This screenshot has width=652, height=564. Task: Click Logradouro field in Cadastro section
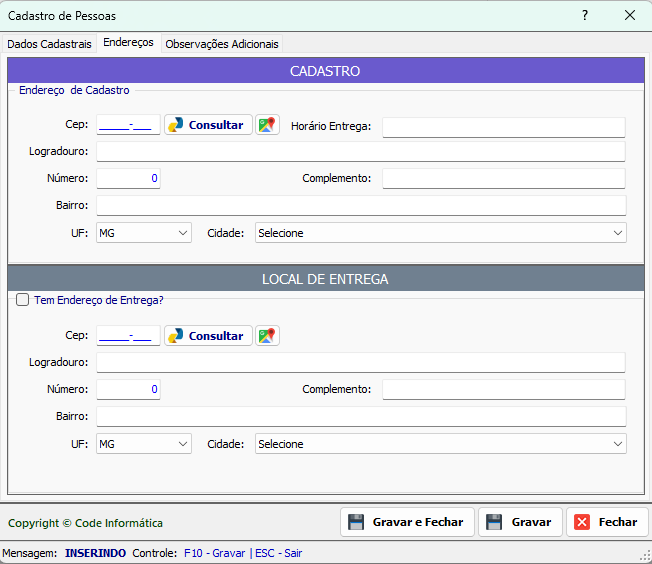(x=361, y=151)
